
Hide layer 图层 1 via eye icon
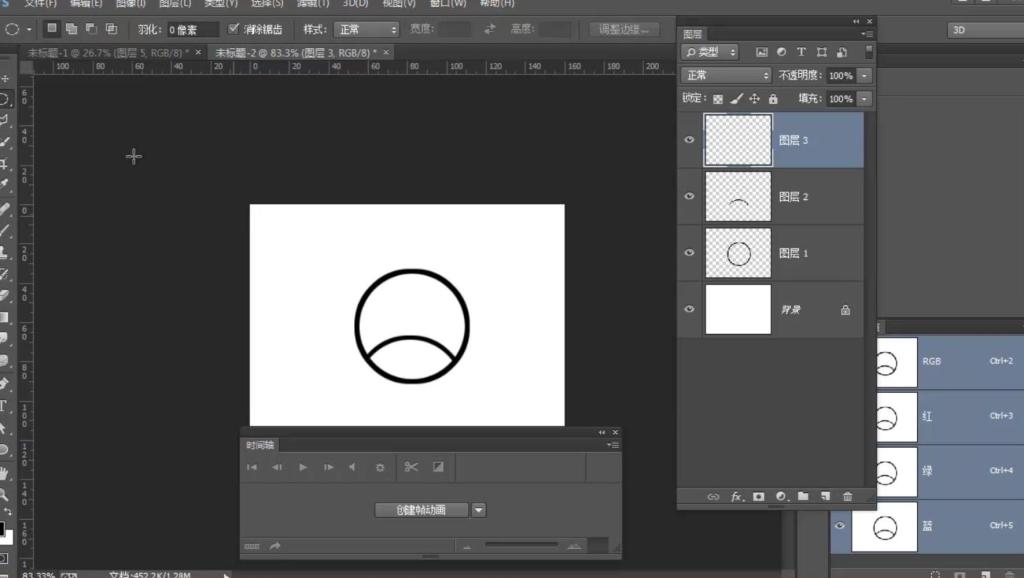pos(689,253)
